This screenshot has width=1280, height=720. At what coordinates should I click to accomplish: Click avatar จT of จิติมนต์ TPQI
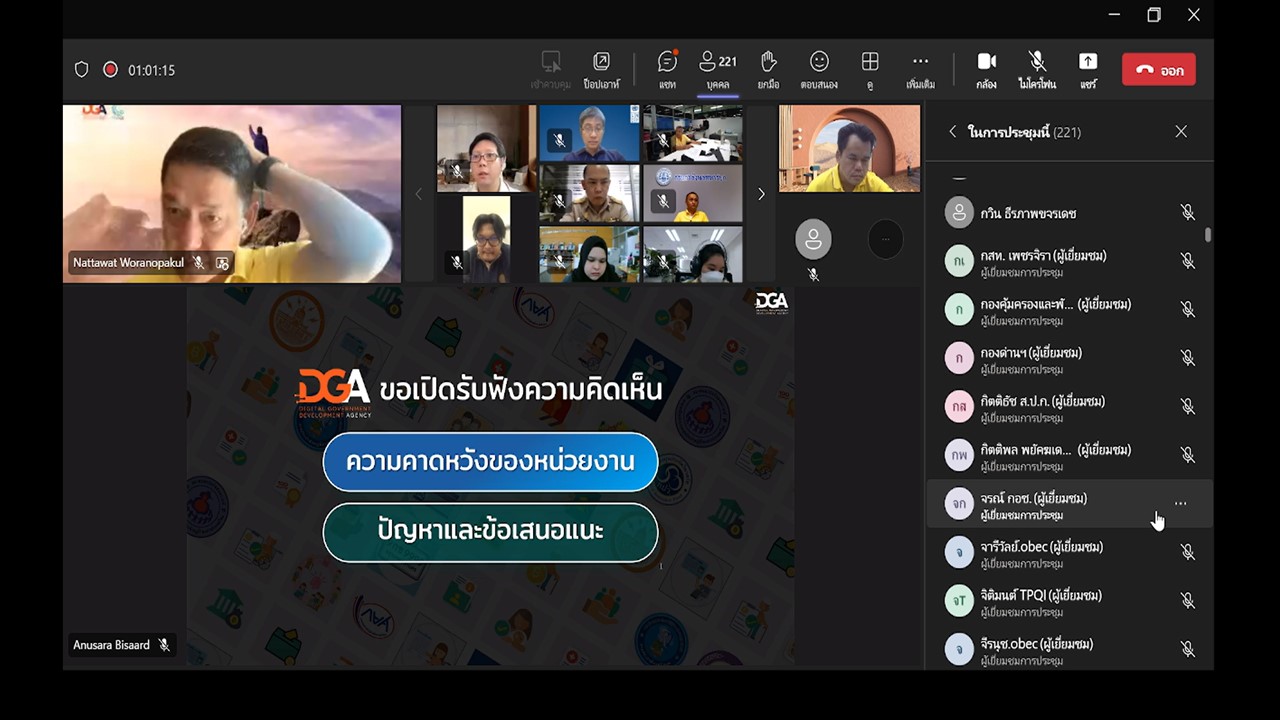tap(959, 600)
